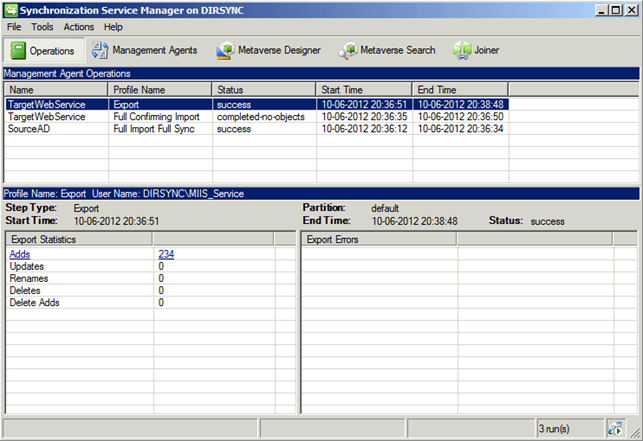This screenshot has width=643, height=441.
Task: Click the completed-no-objects status cell
Action: tap(261, 117)
